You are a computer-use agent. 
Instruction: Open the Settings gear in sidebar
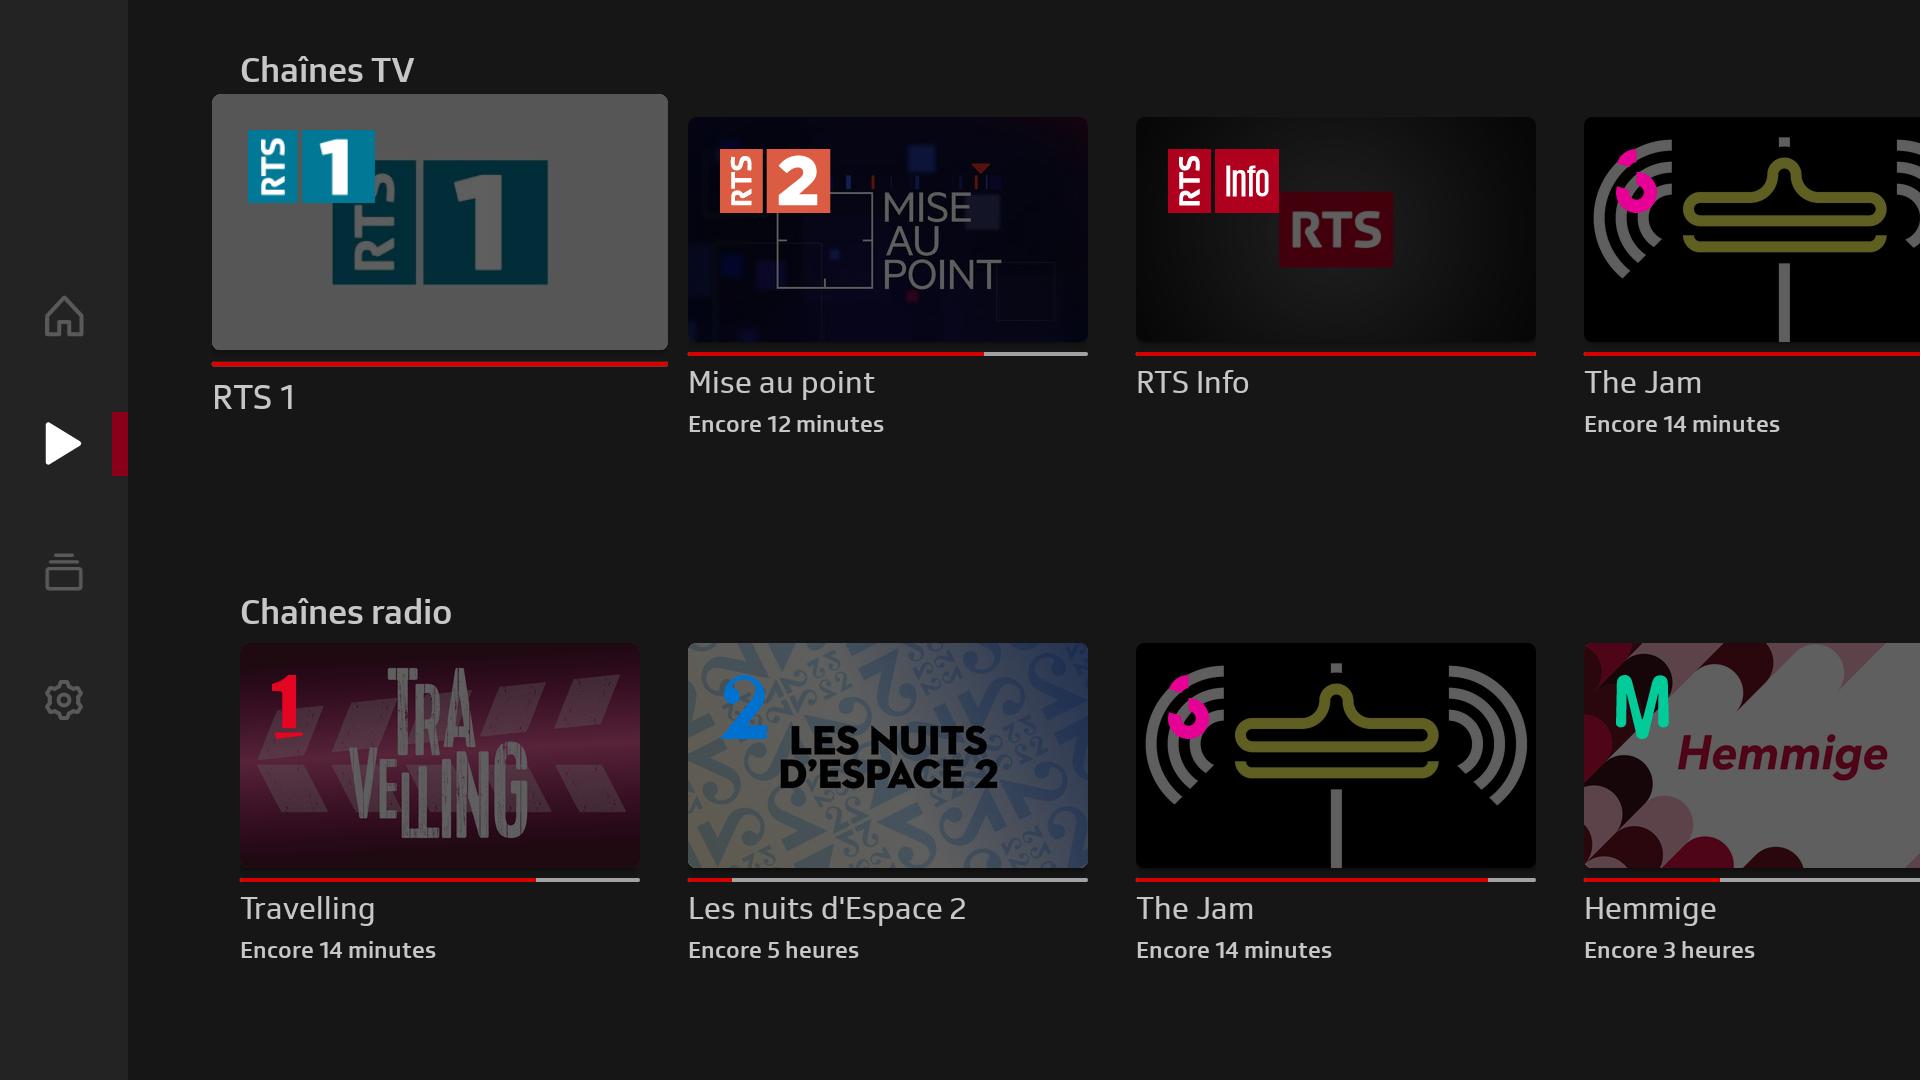pos(64,700)
